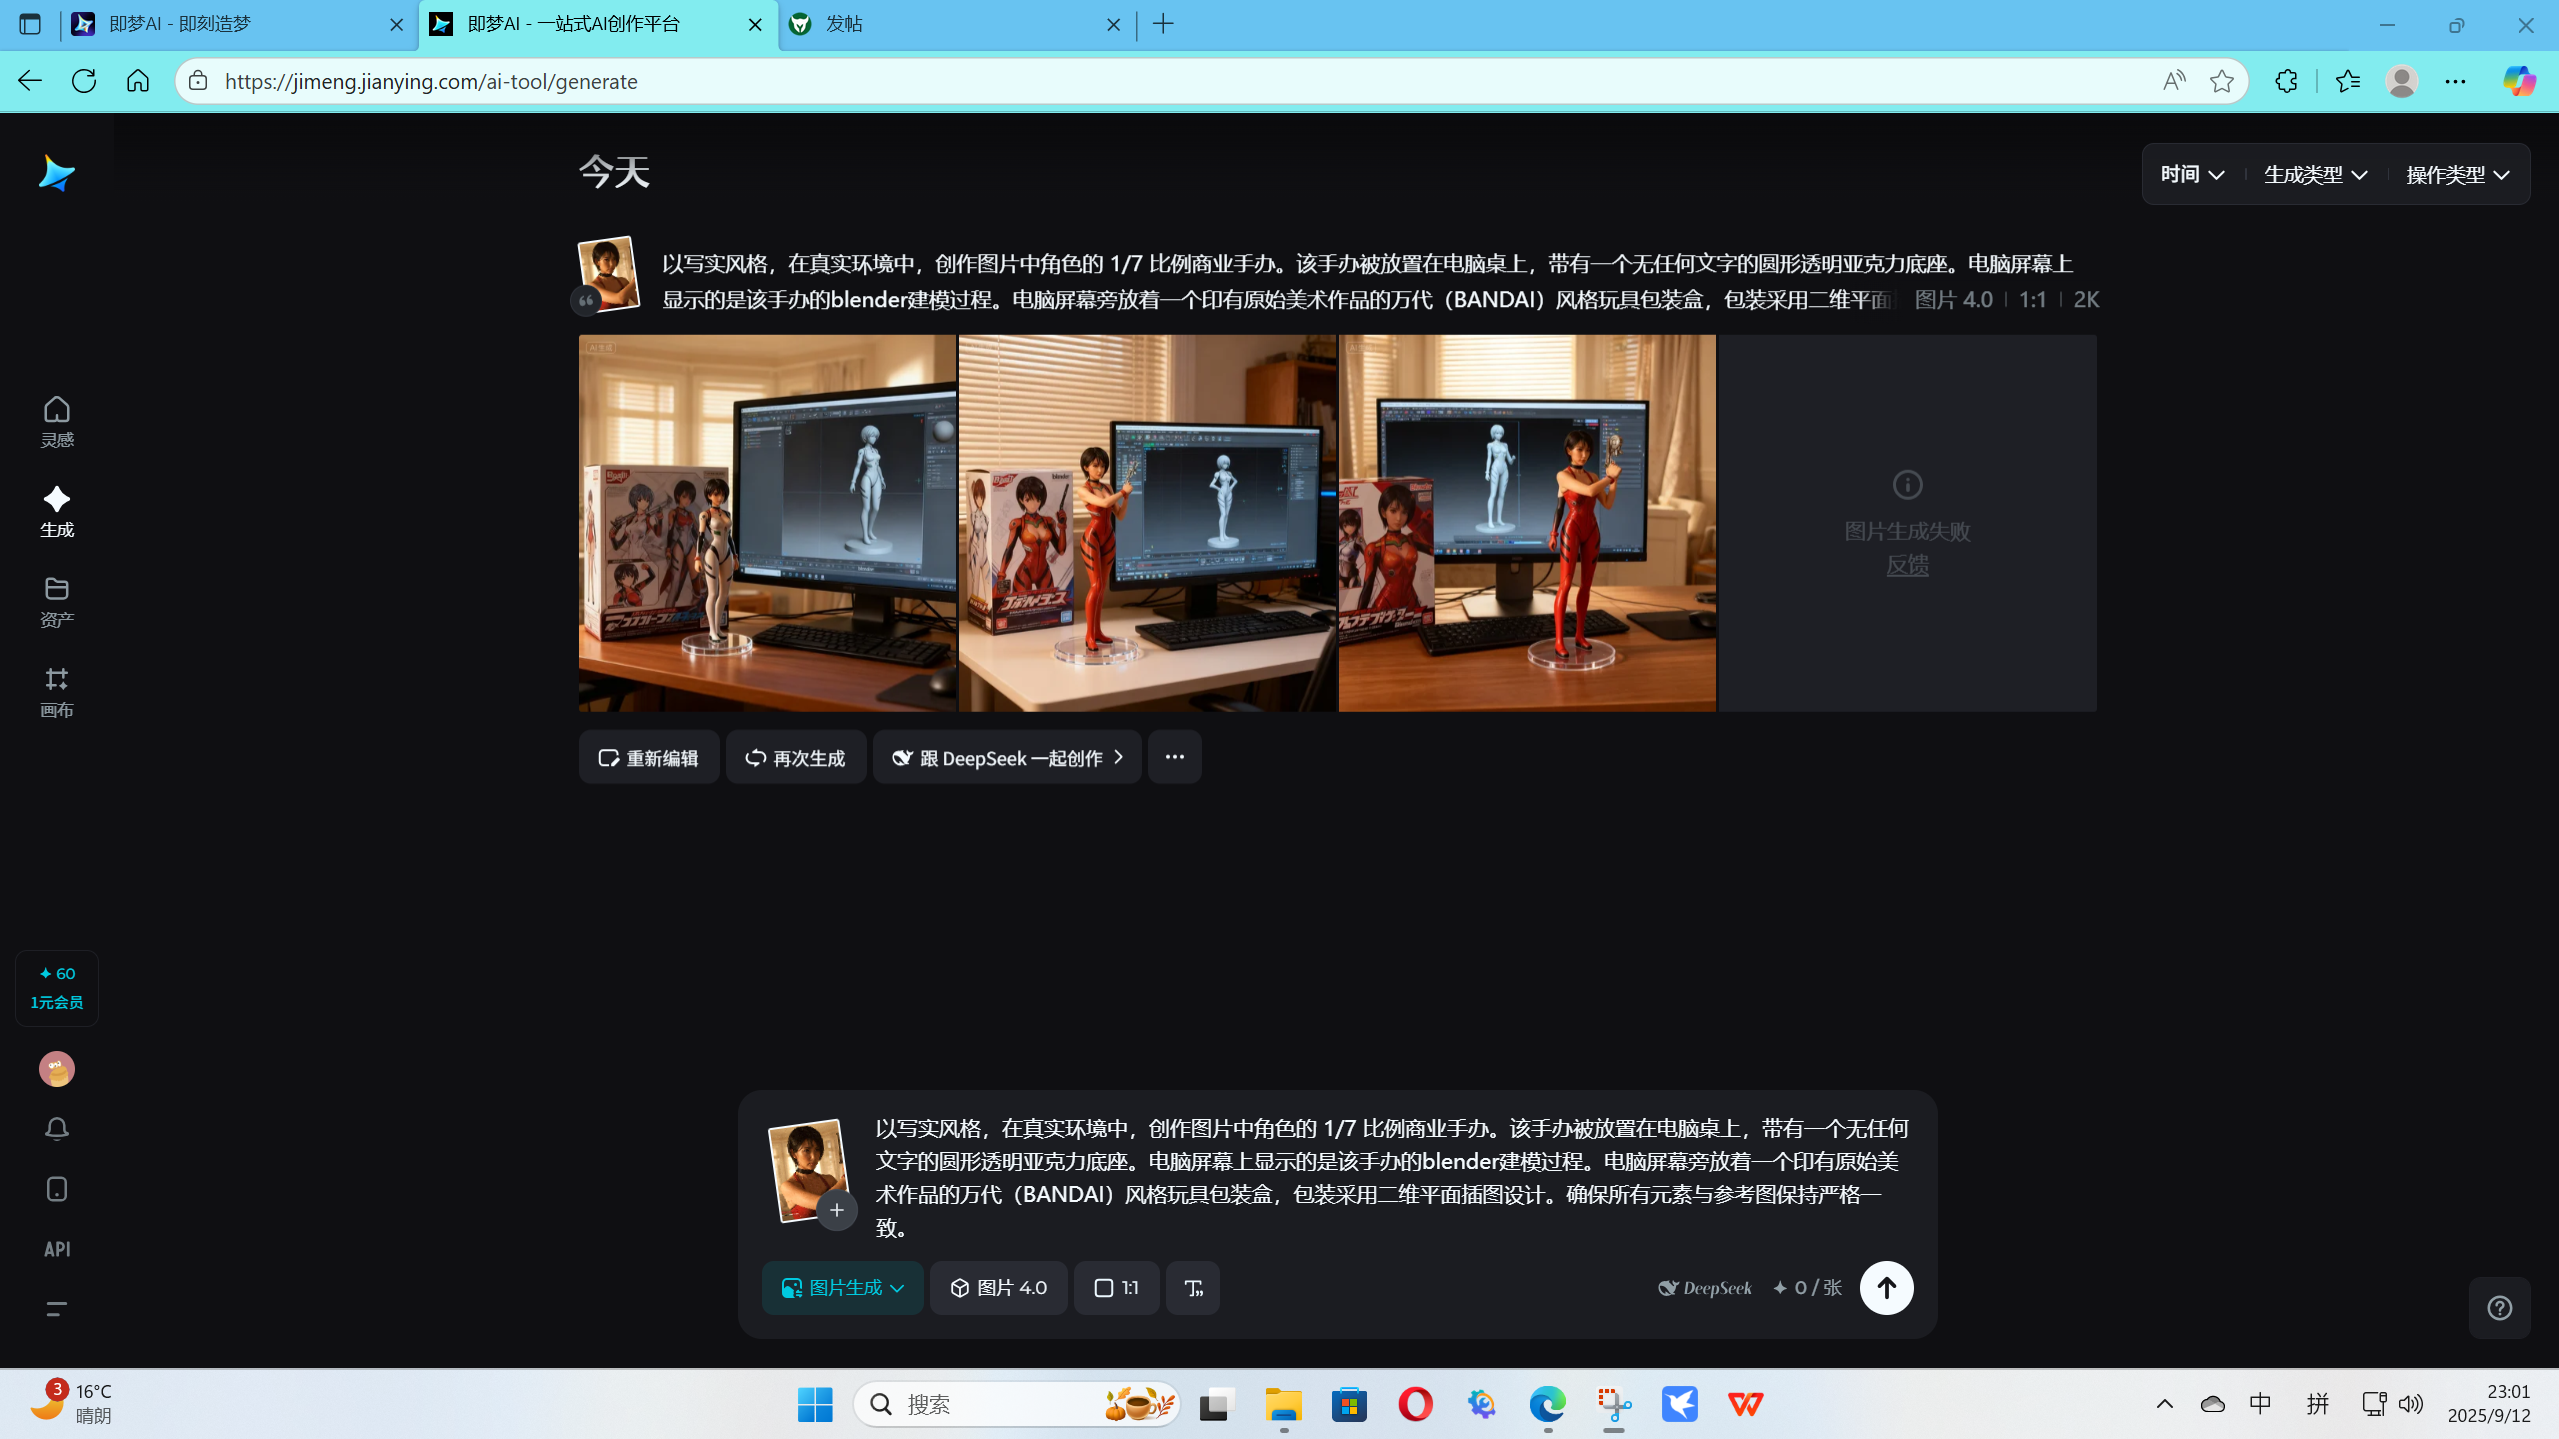The height and width of the screenshot is (1439, 2559).
Task: Click the 再次生成 button
Action: pos(795,758)
